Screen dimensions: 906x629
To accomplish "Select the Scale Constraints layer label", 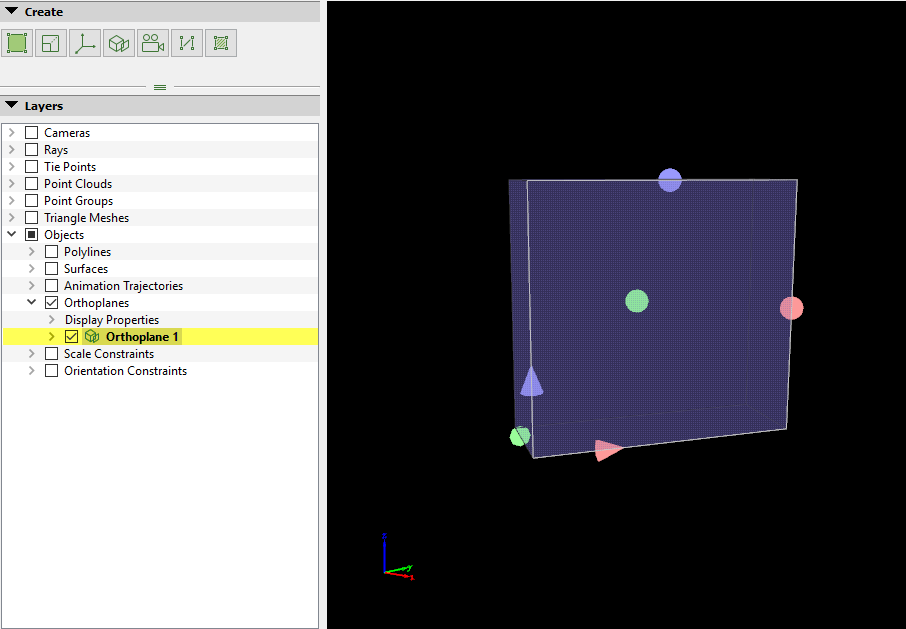I will [x=109, y=354].
